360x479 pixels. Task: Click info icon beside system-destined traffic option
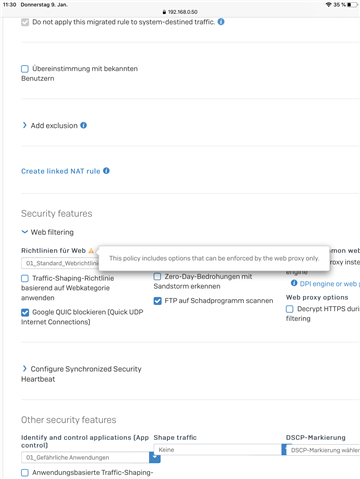(x=221, y=22)
